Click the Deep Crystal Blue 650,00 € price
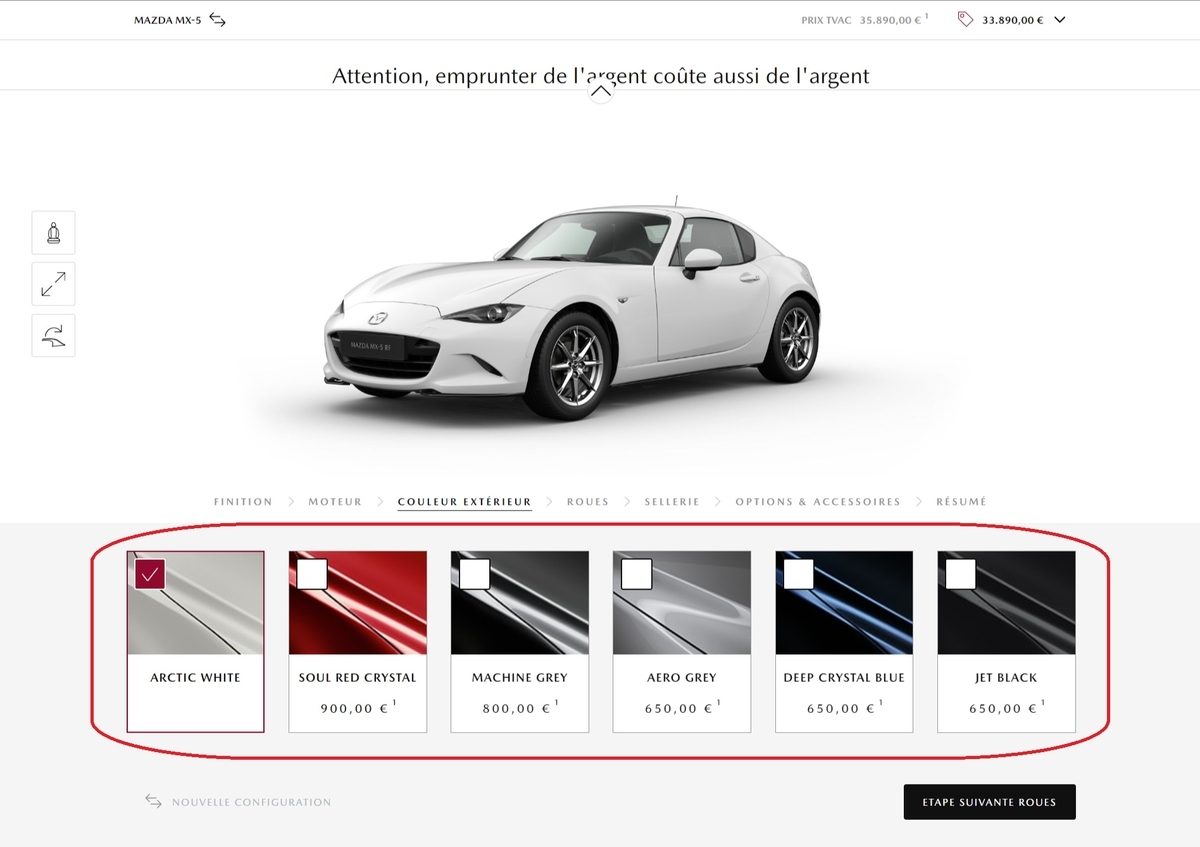This screenshot has height=847, width=1200. 844,708
